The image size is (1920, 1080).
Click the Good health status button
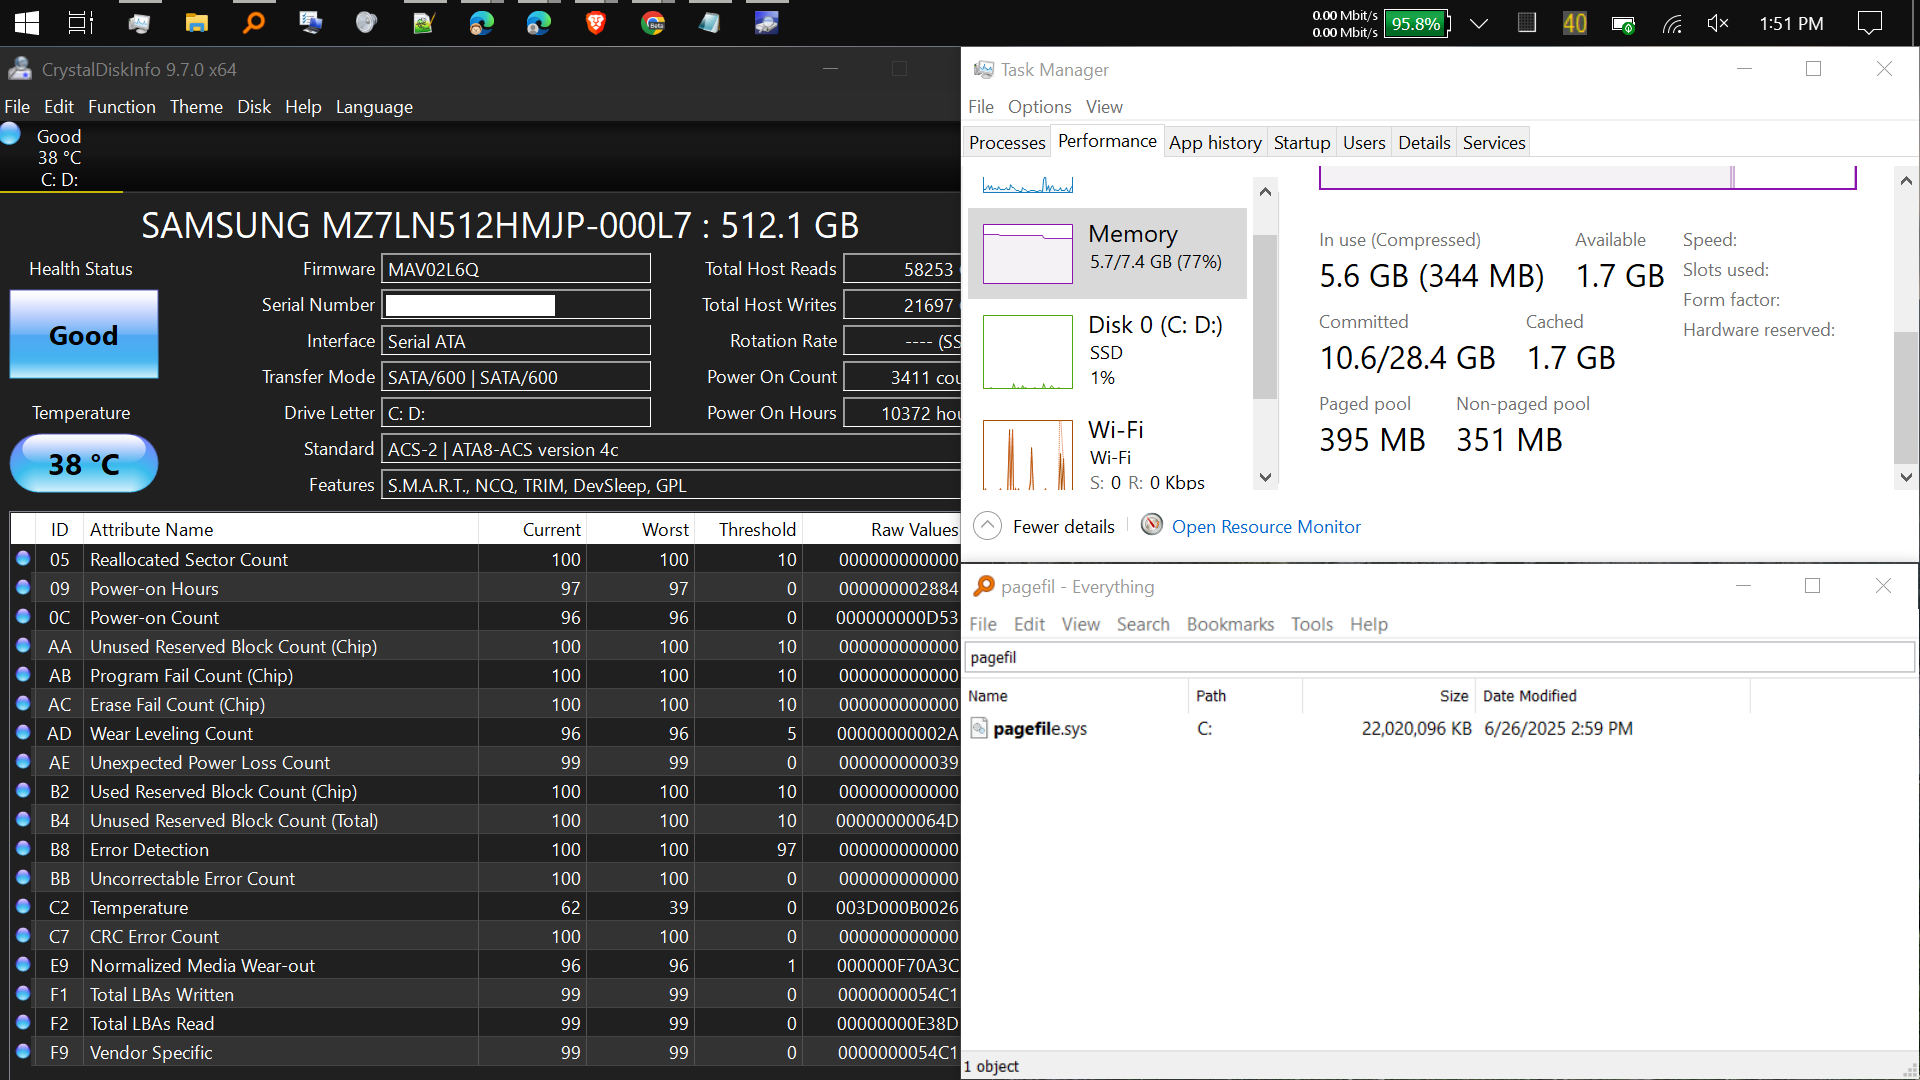pyautogui.click(x=84, y=335)
